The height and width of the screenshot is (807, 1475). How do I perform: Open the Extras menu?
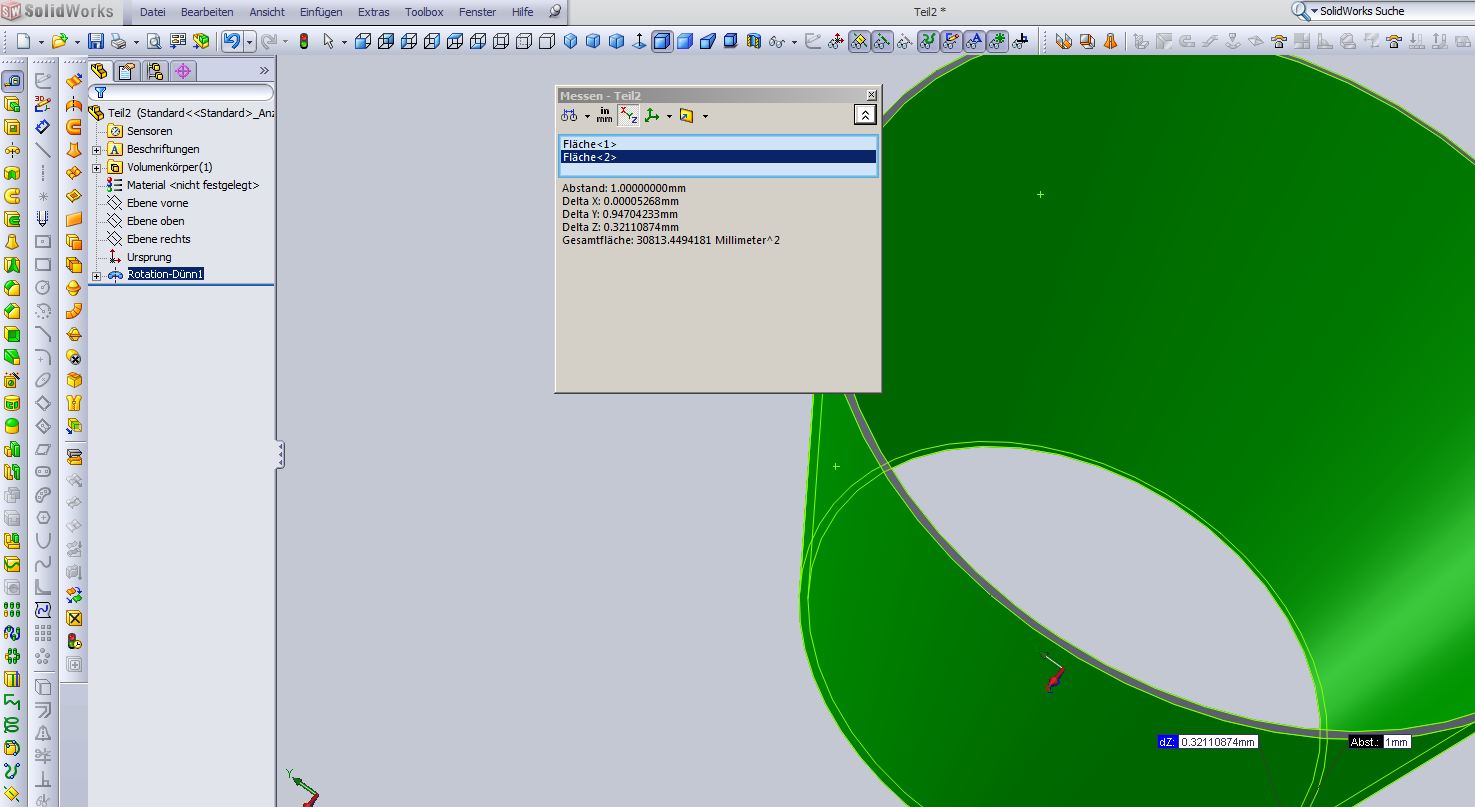coord(373,12)
